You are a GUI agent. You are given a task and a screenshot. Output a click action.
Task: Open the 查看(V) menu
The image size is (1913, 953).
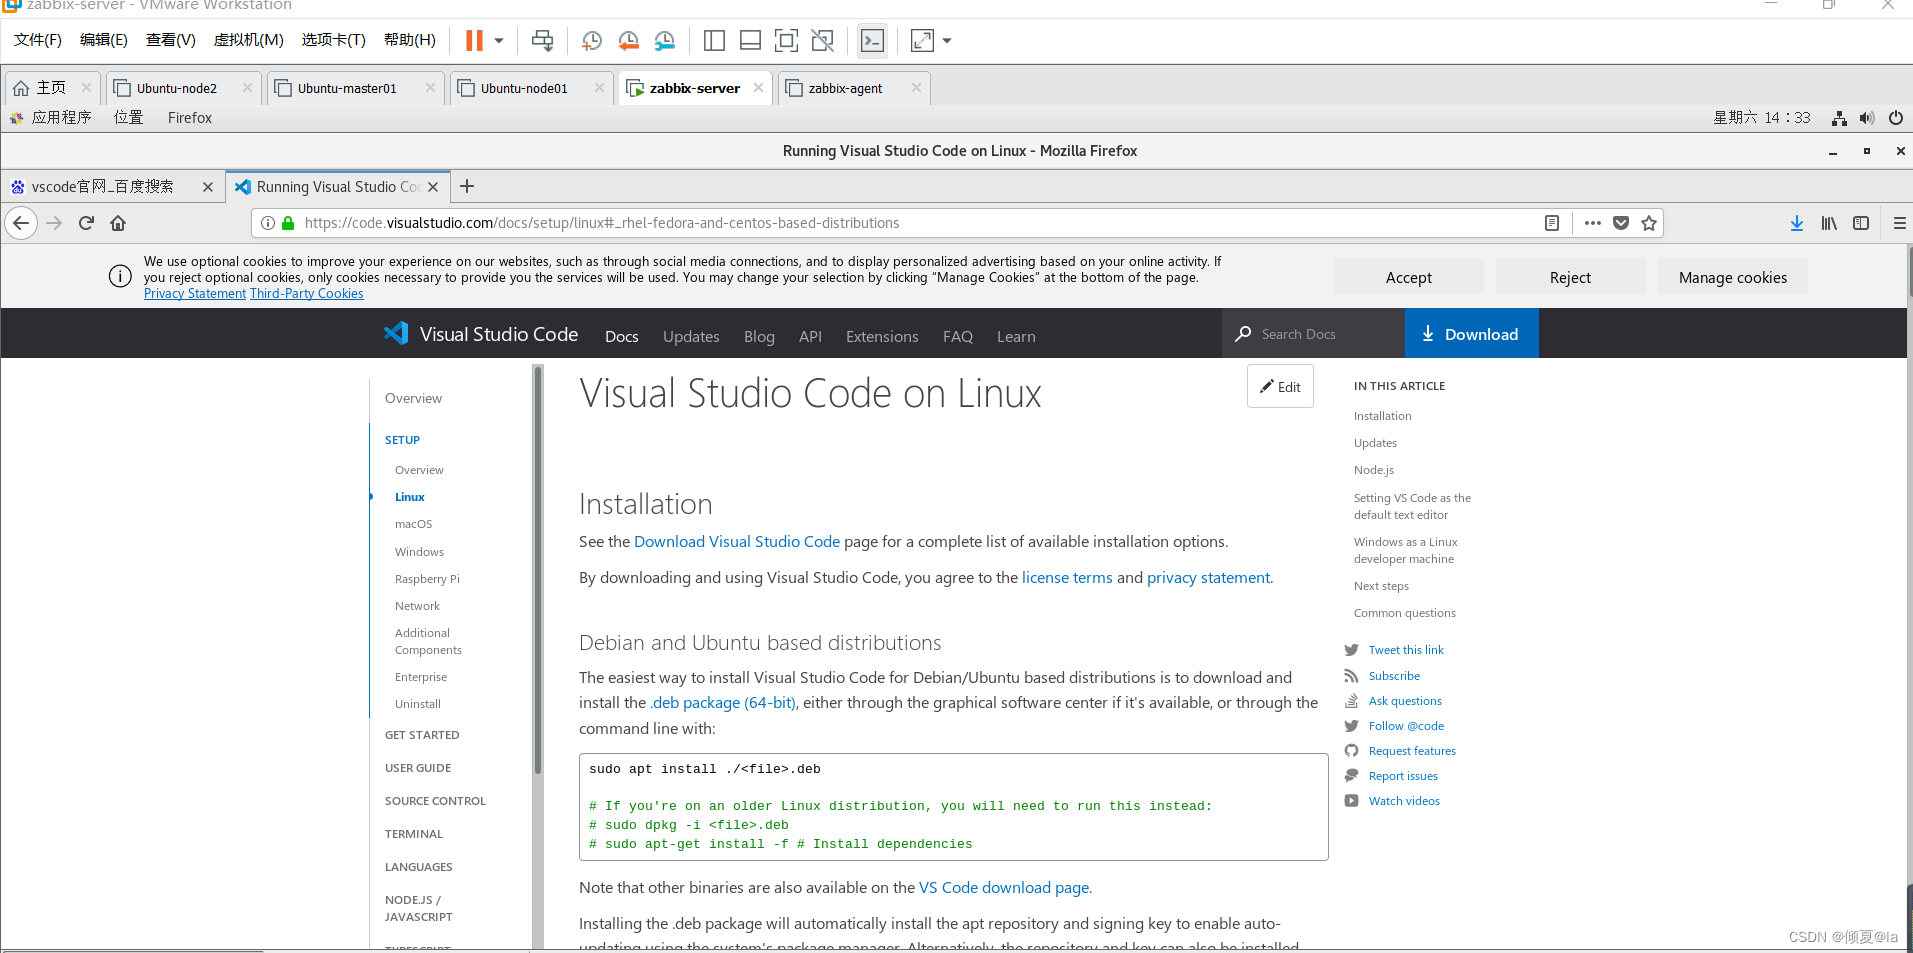click(x=171, y=40)
